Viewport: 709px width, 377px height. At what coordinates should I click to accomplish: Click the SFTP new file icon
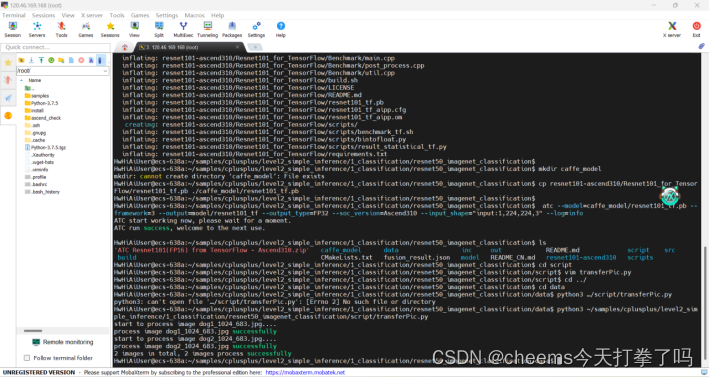coord(71,60)
